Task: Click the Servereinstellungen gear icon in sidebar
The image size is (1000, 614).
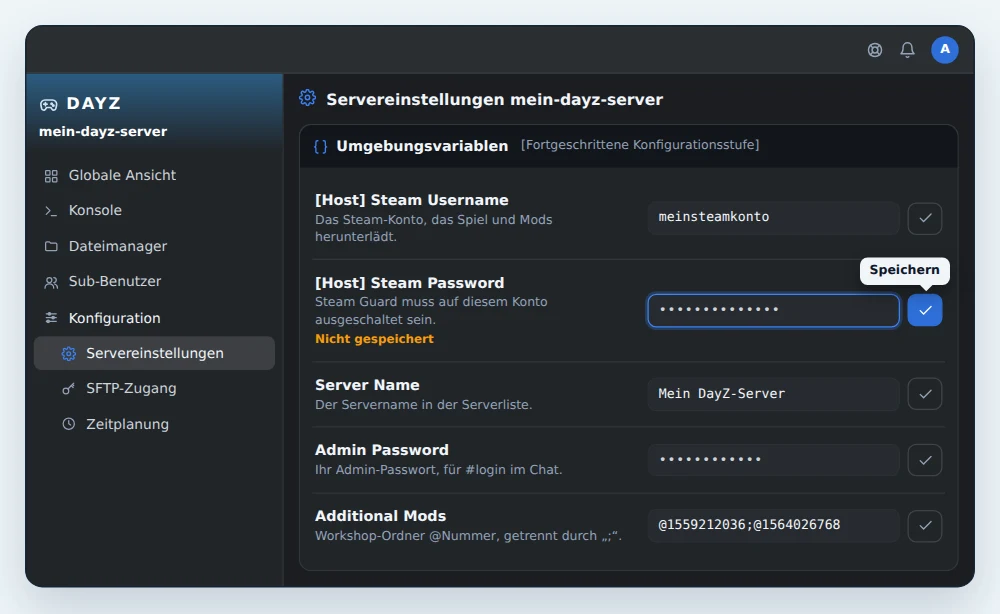Action: tap(69, 353)
